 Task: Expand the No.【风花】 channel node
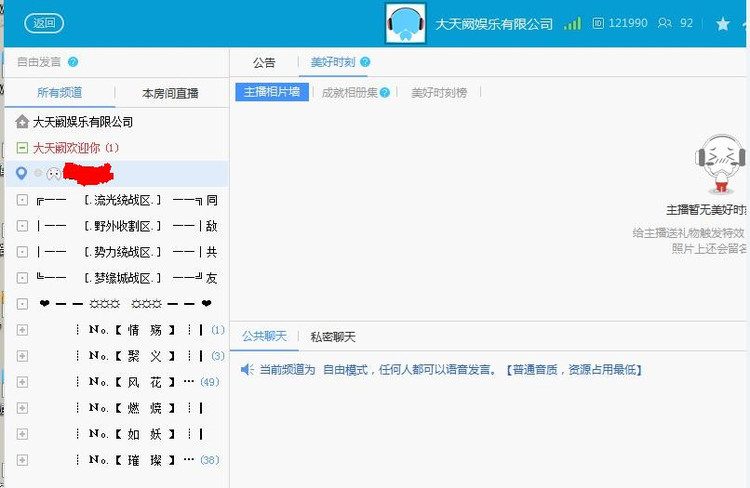[22, 382]
